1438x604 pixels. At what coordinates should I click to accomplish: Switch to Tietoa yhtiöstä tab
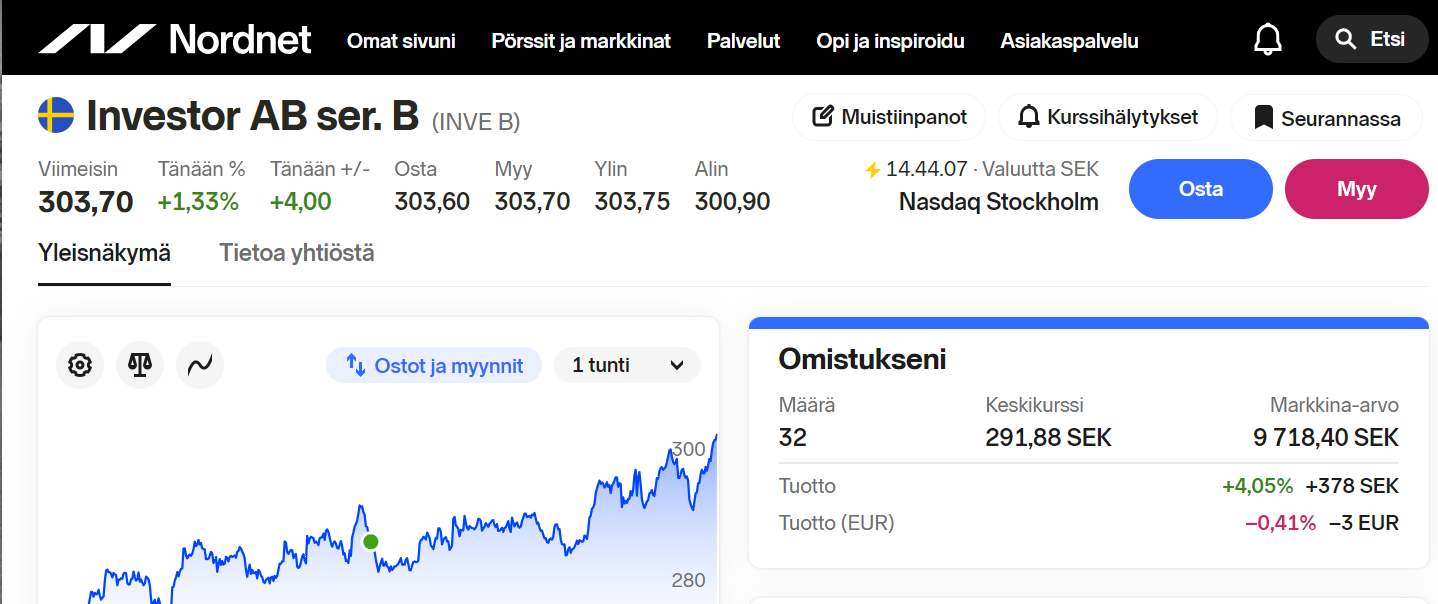point(297,254)
